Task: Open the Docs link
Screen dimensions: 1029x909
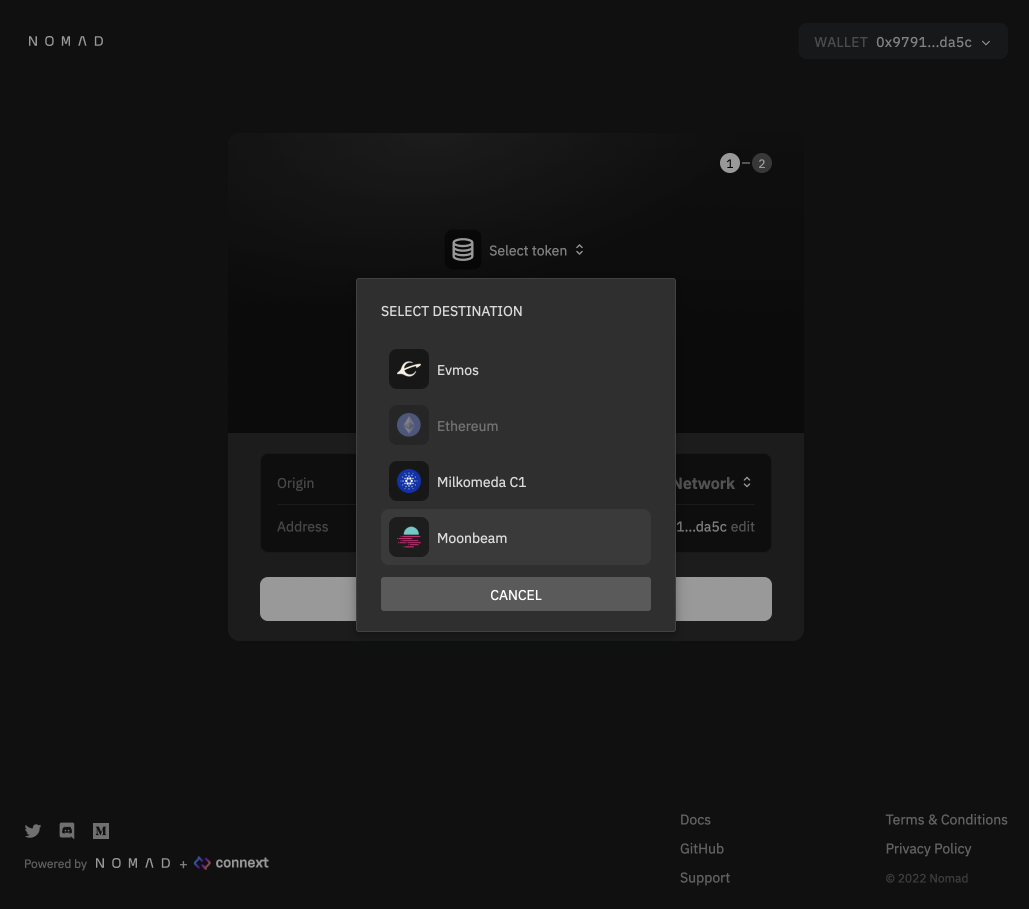Action: click(x=695, y=820)
